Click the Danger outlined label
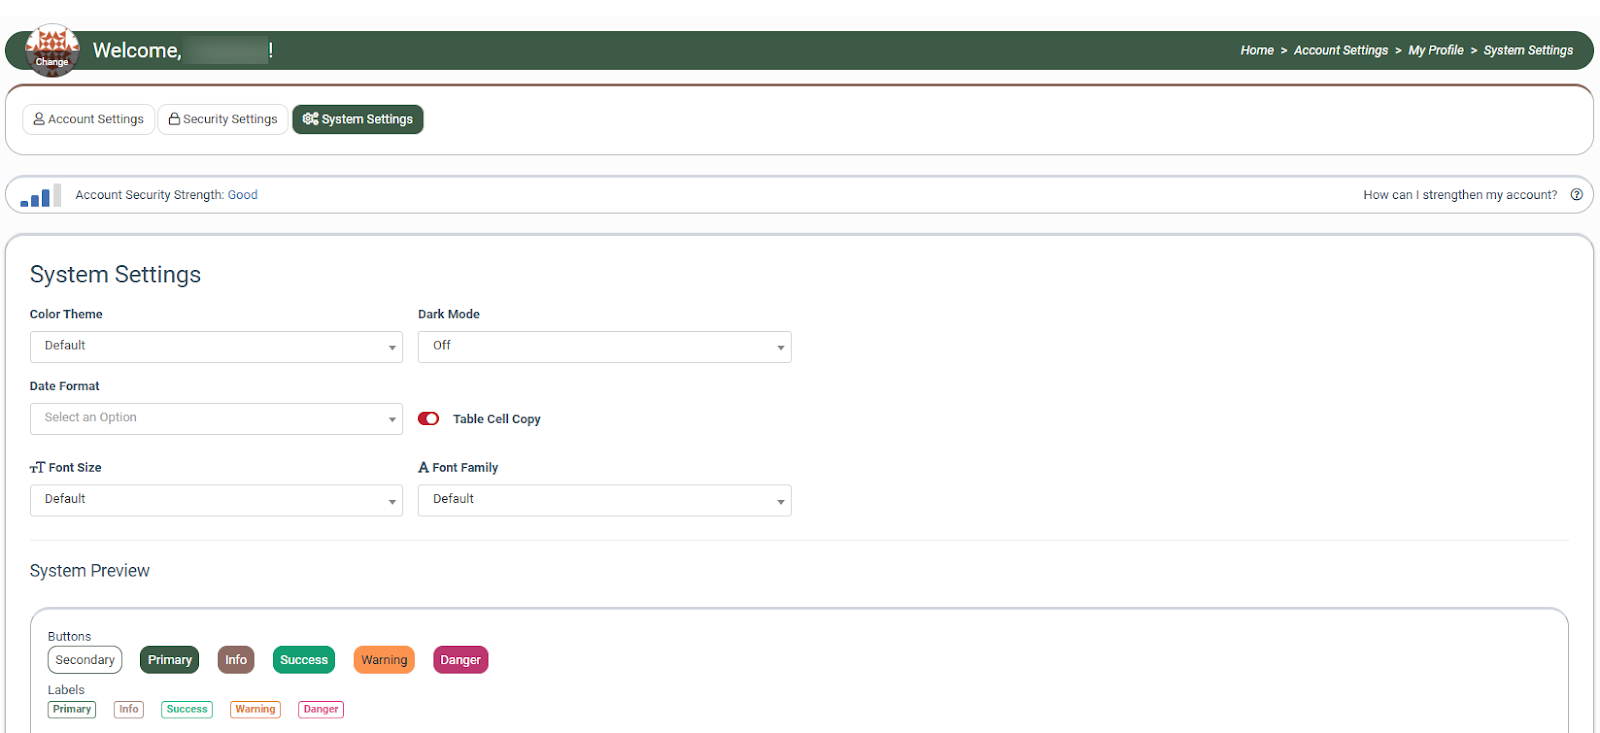 pyautogui.click(x=321, y=709)
